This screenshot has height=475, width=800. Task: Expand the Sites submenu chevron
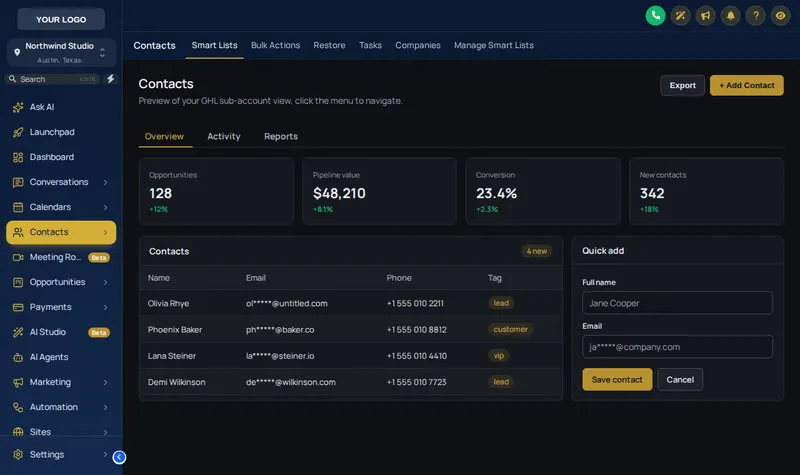(x=106, y=432)
